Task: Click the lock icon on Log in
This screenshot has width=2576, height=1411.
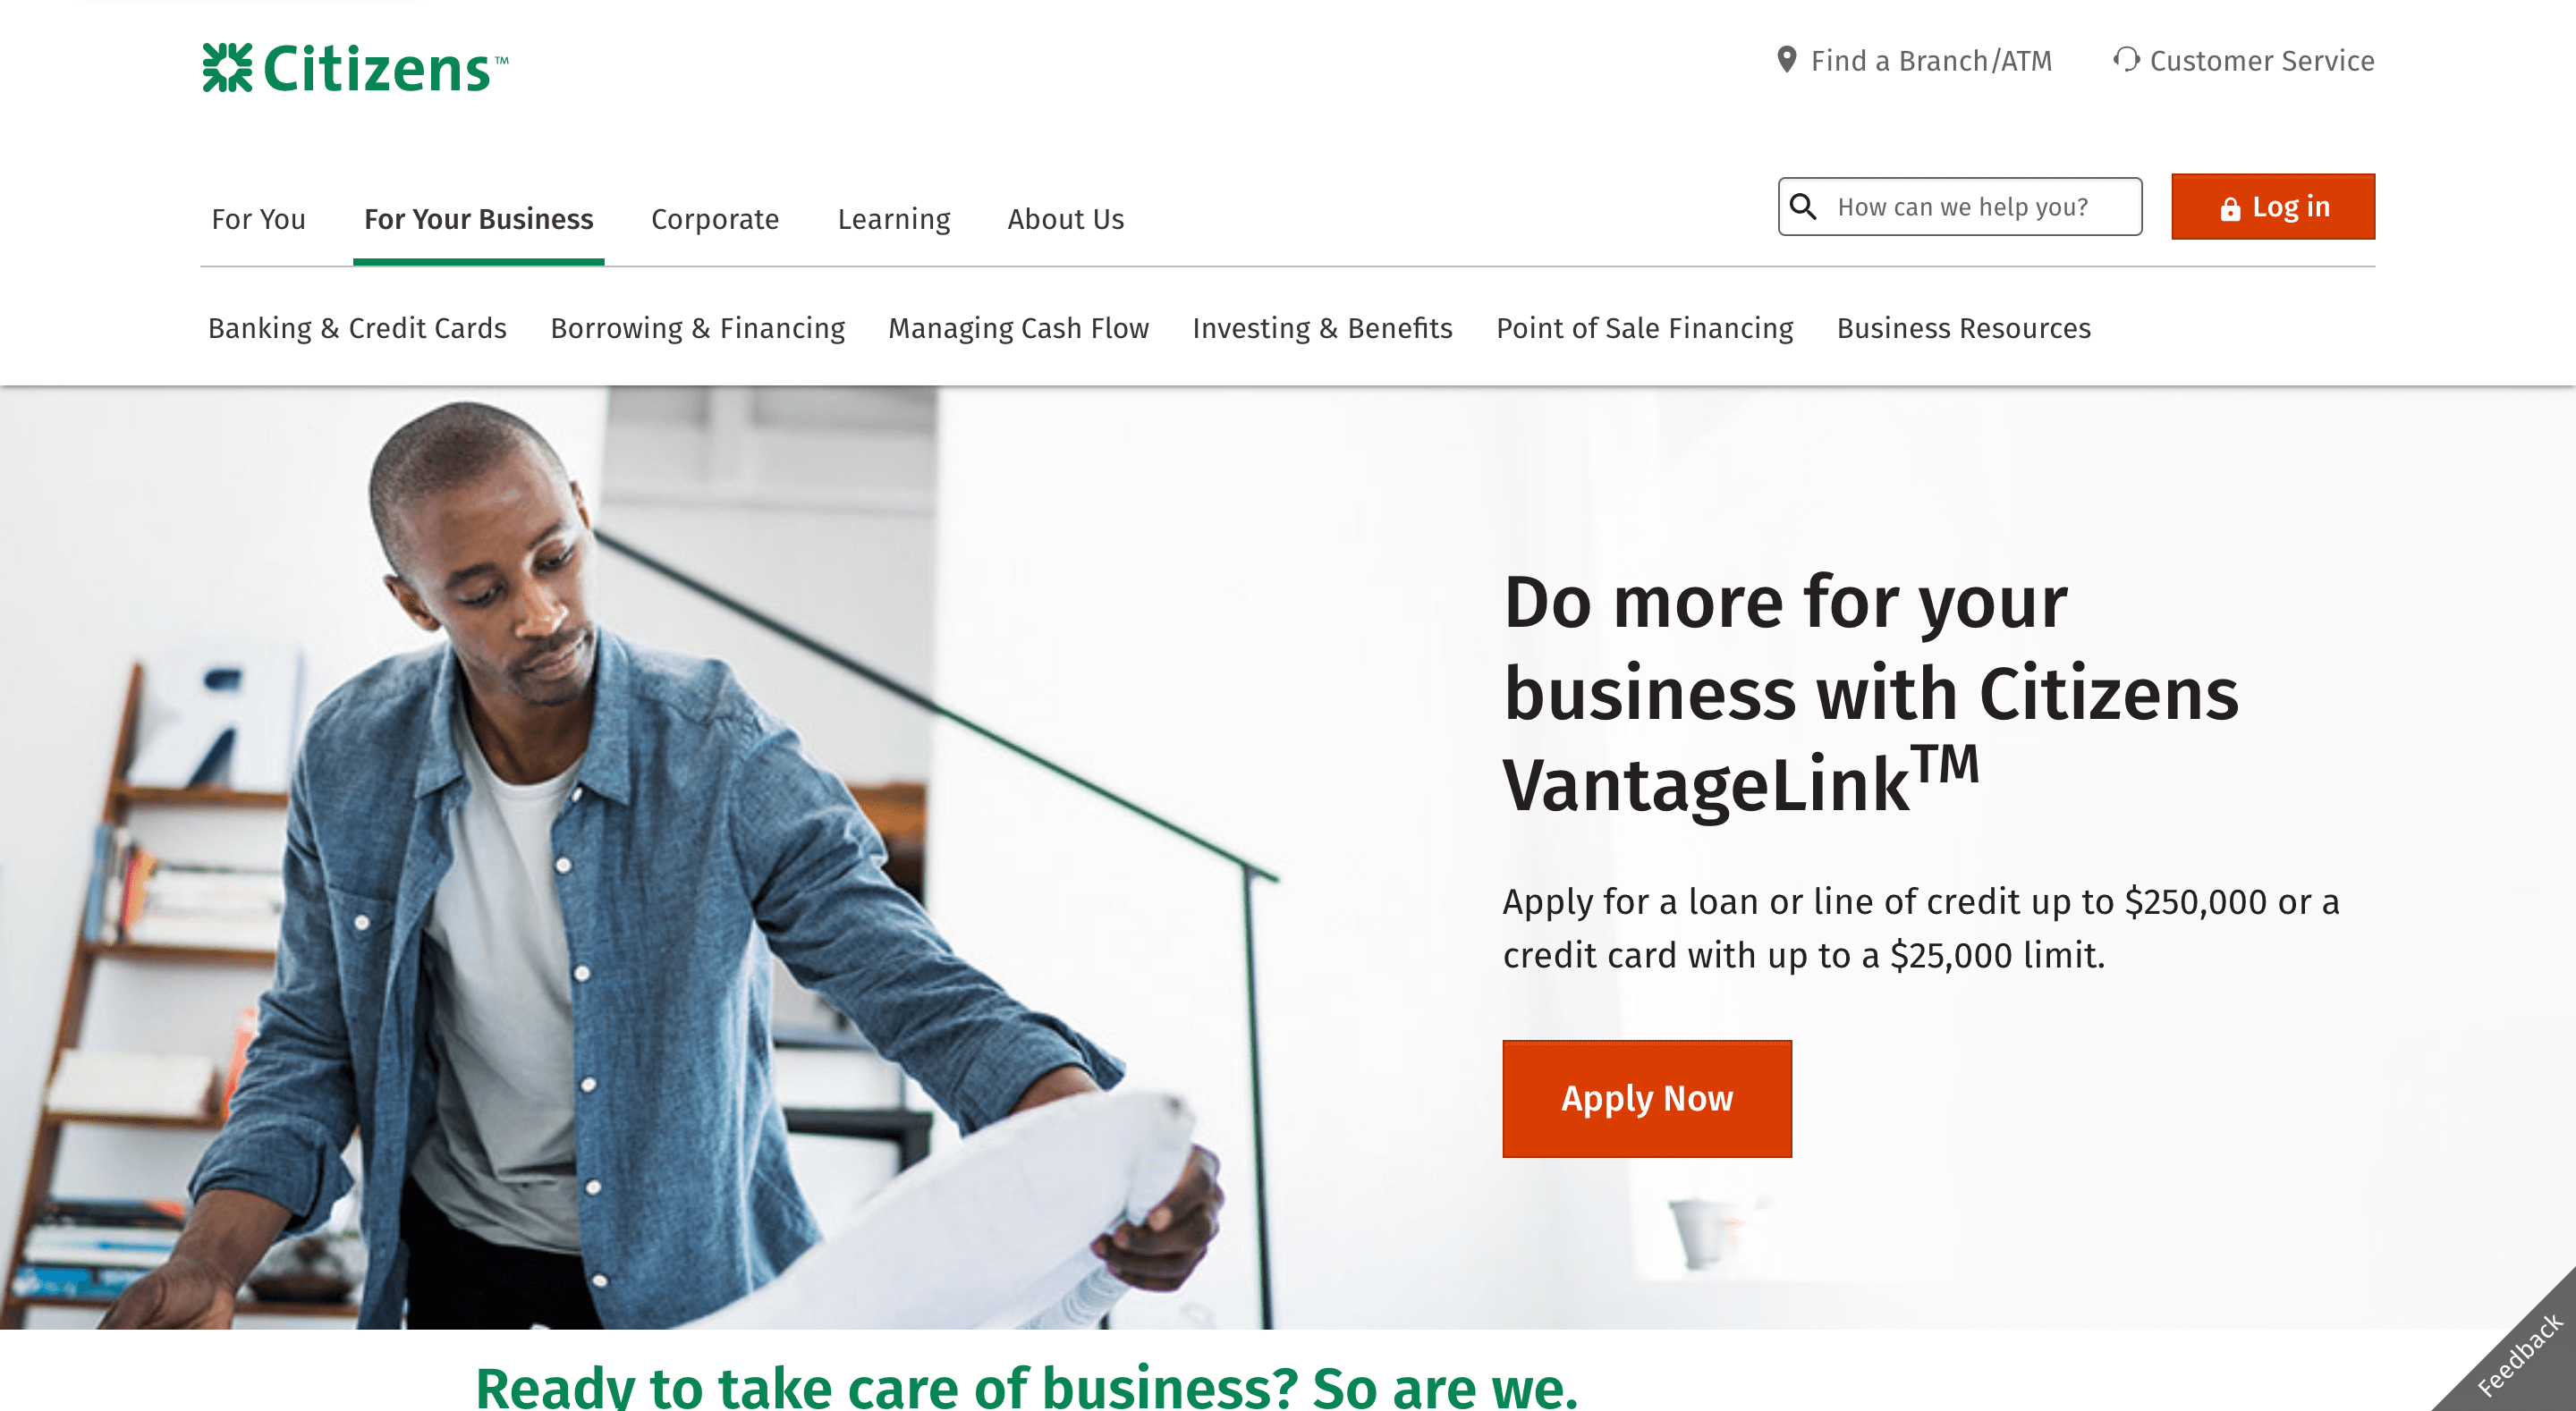Action: (2229, 208)
